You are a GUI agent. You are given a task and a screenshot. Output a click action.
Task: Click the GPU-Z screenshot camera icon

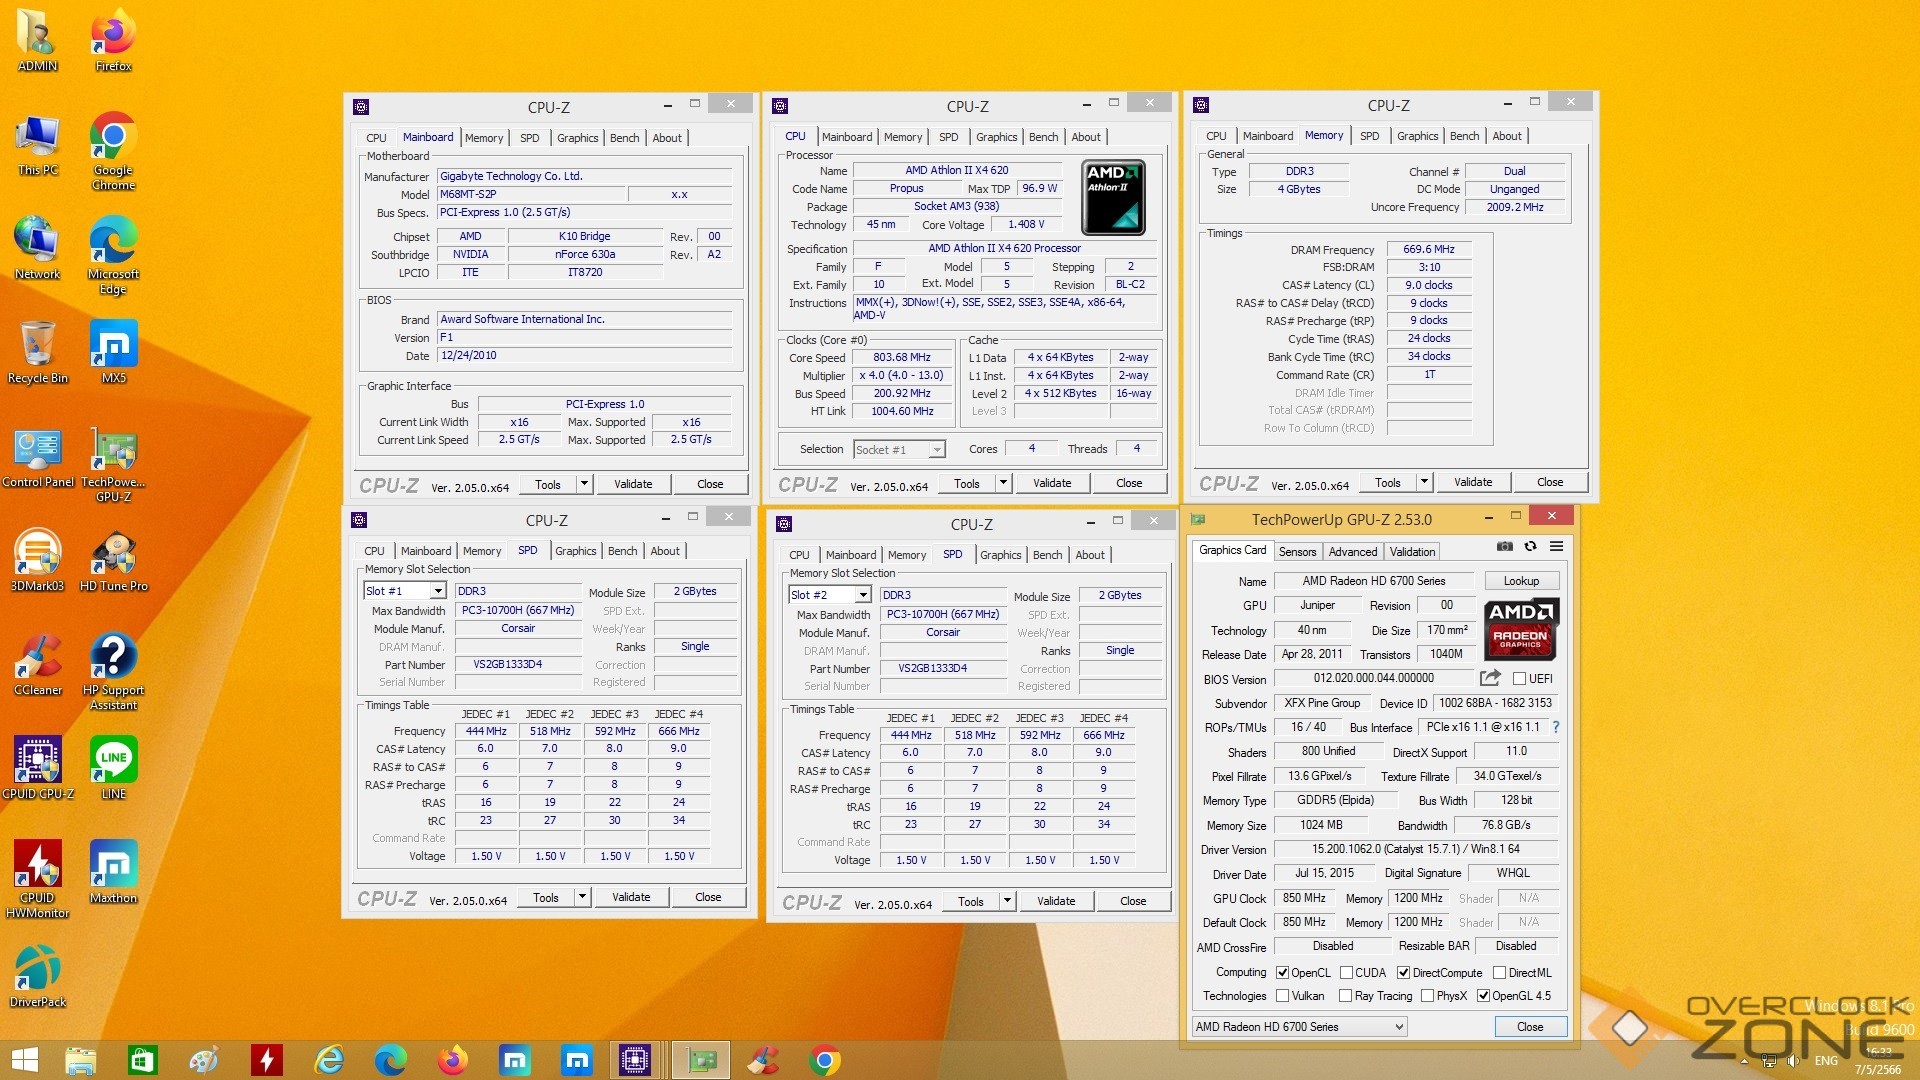pos(1504,546)
